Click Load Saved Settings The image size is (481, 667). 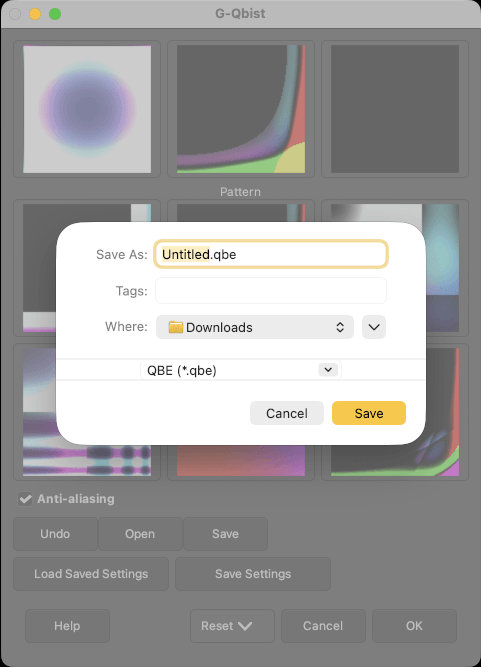(x=91, y=574)
